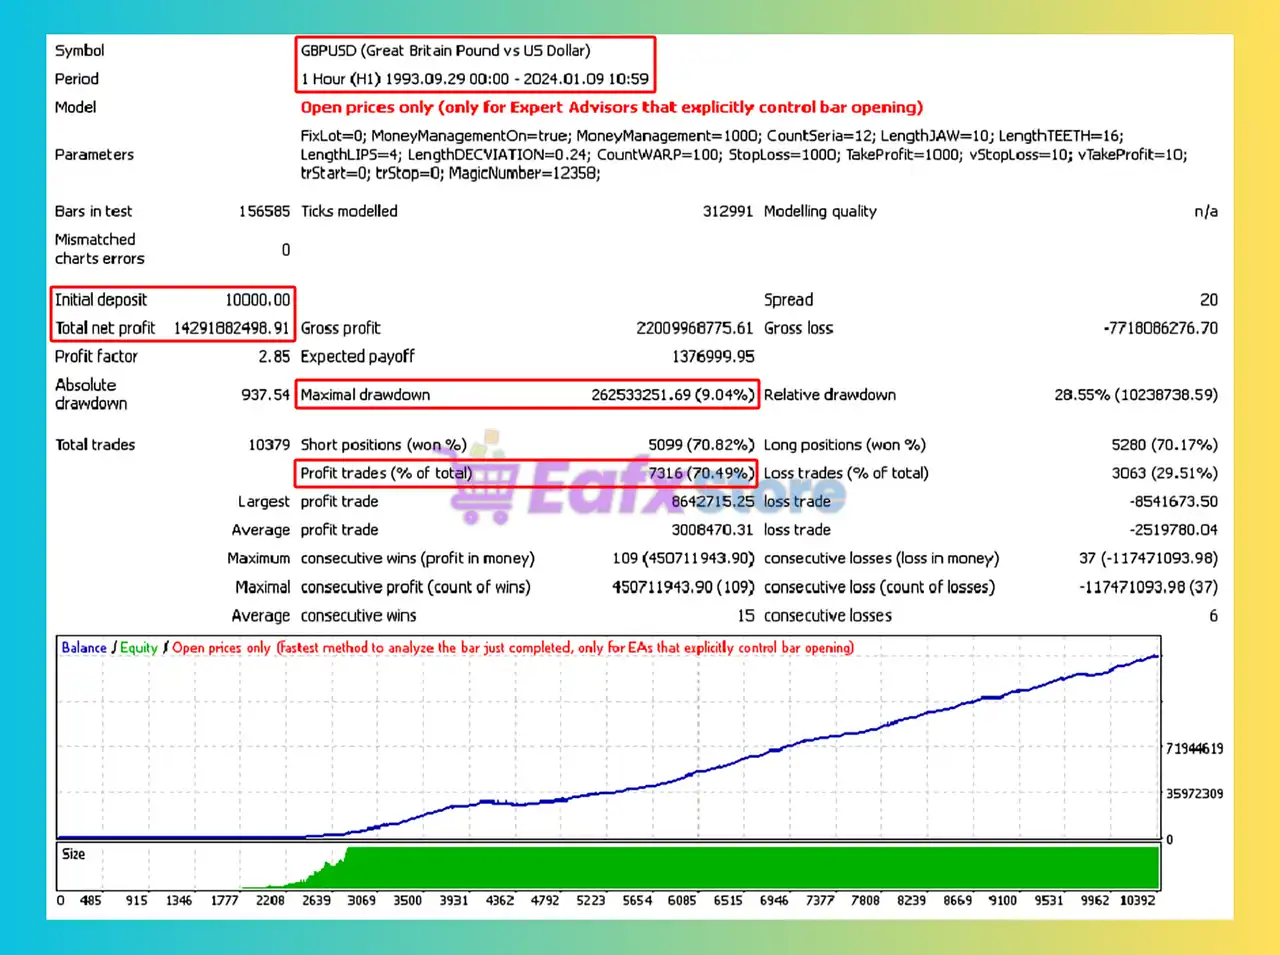Click the Maximal drawdown value

[x=671, y=395]
